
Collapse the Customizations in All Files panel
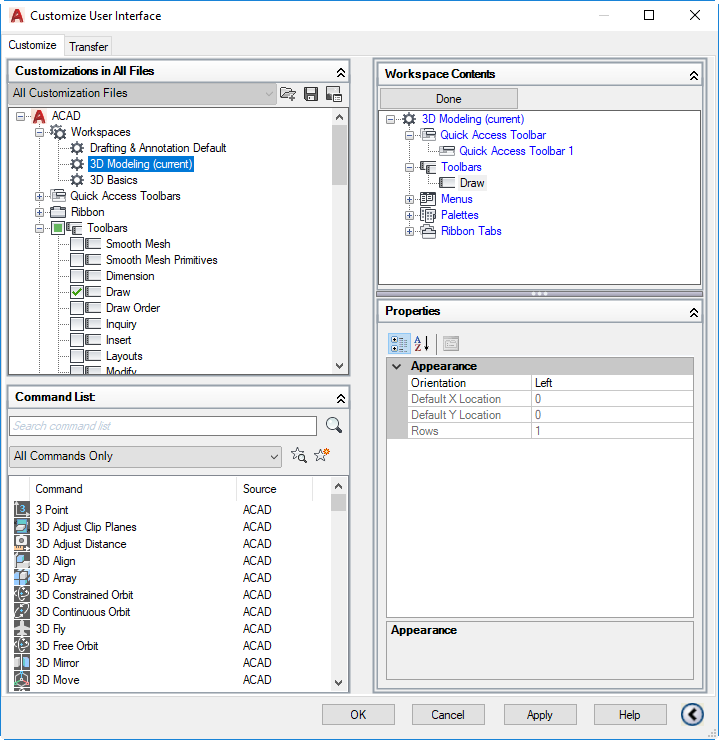341,72
